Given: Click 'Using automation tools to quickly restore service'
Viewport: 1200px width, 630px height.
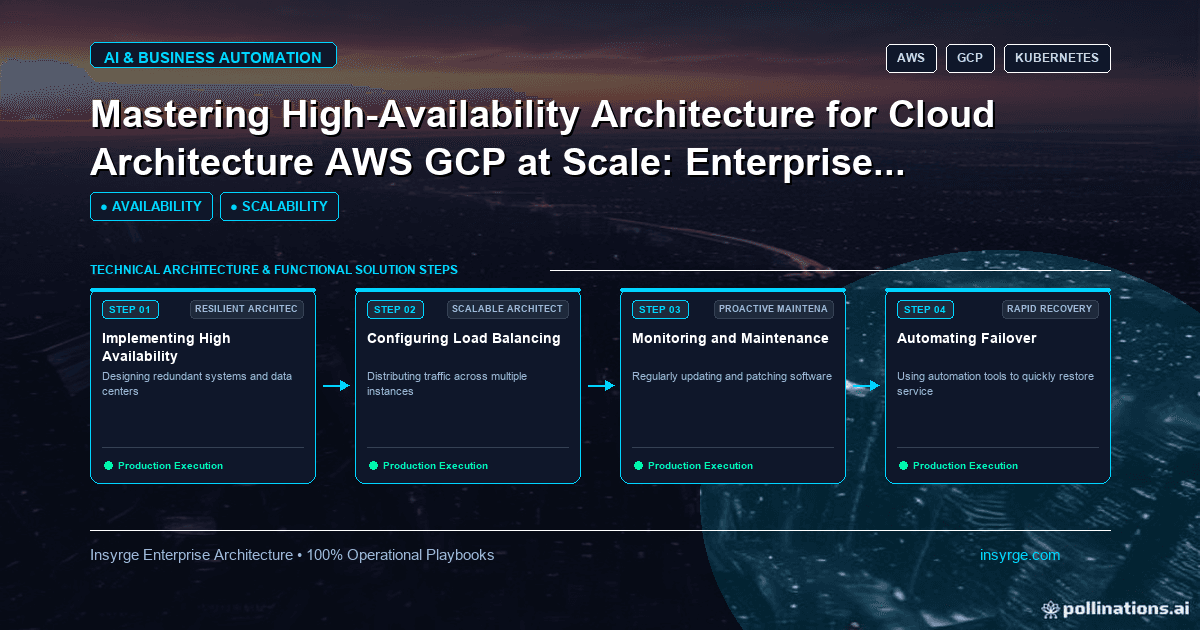Looking at the screenshot, I should [x=996, y=384].
